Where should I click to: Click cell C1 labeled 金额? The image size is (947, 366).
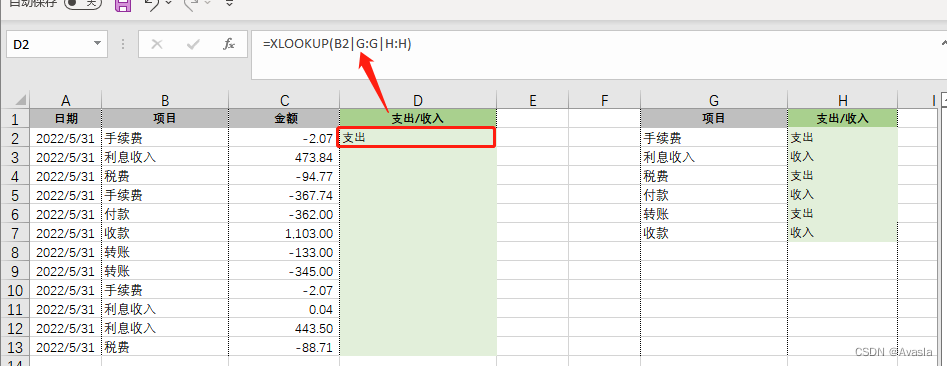coord(284,118)
